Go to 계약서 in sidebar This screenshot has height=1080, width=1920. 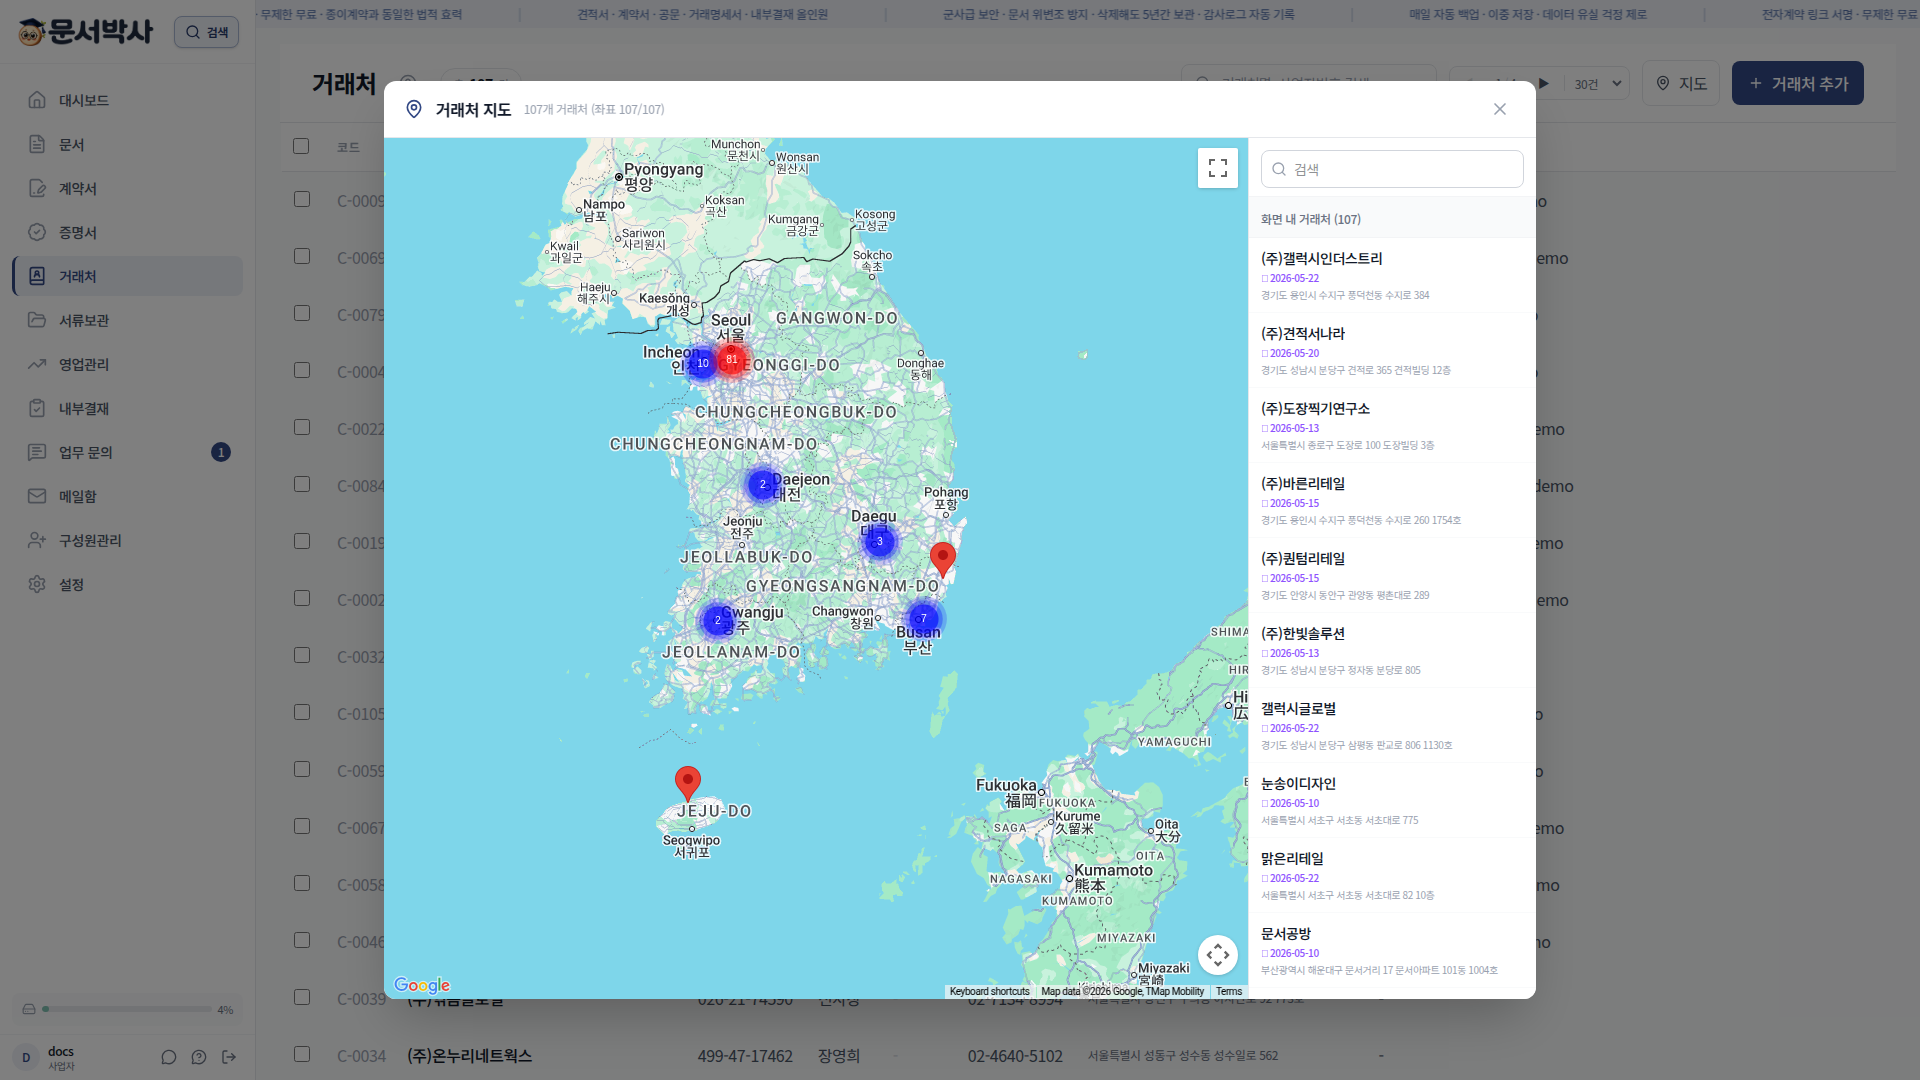pos(127,188)
